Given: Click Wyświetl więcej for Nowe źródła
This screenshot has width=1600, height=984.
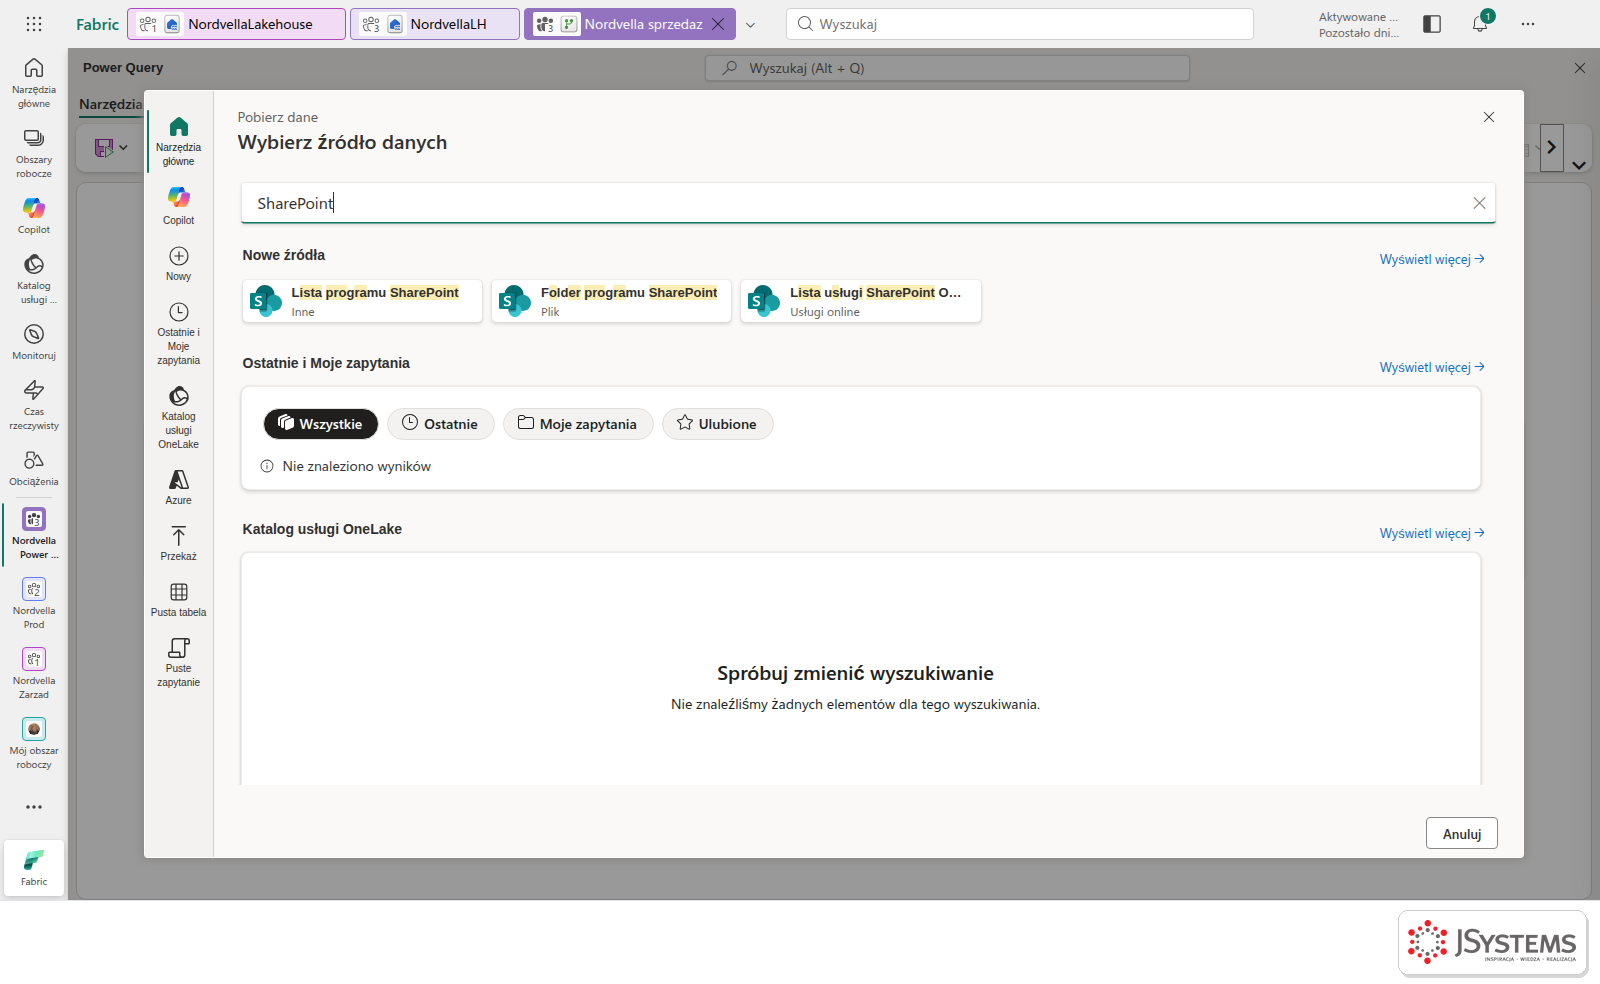Looking at the screenshot, I should tap(1432, 259).
